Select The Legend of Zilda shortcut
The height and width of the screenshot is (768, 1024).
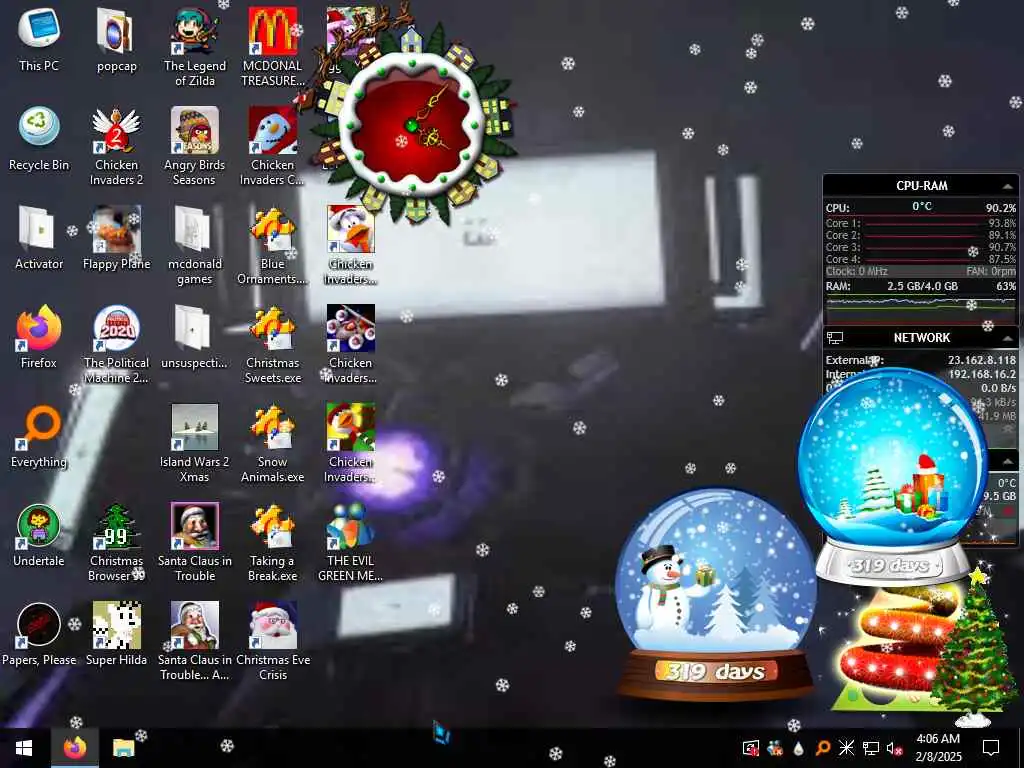click(195, 47)
